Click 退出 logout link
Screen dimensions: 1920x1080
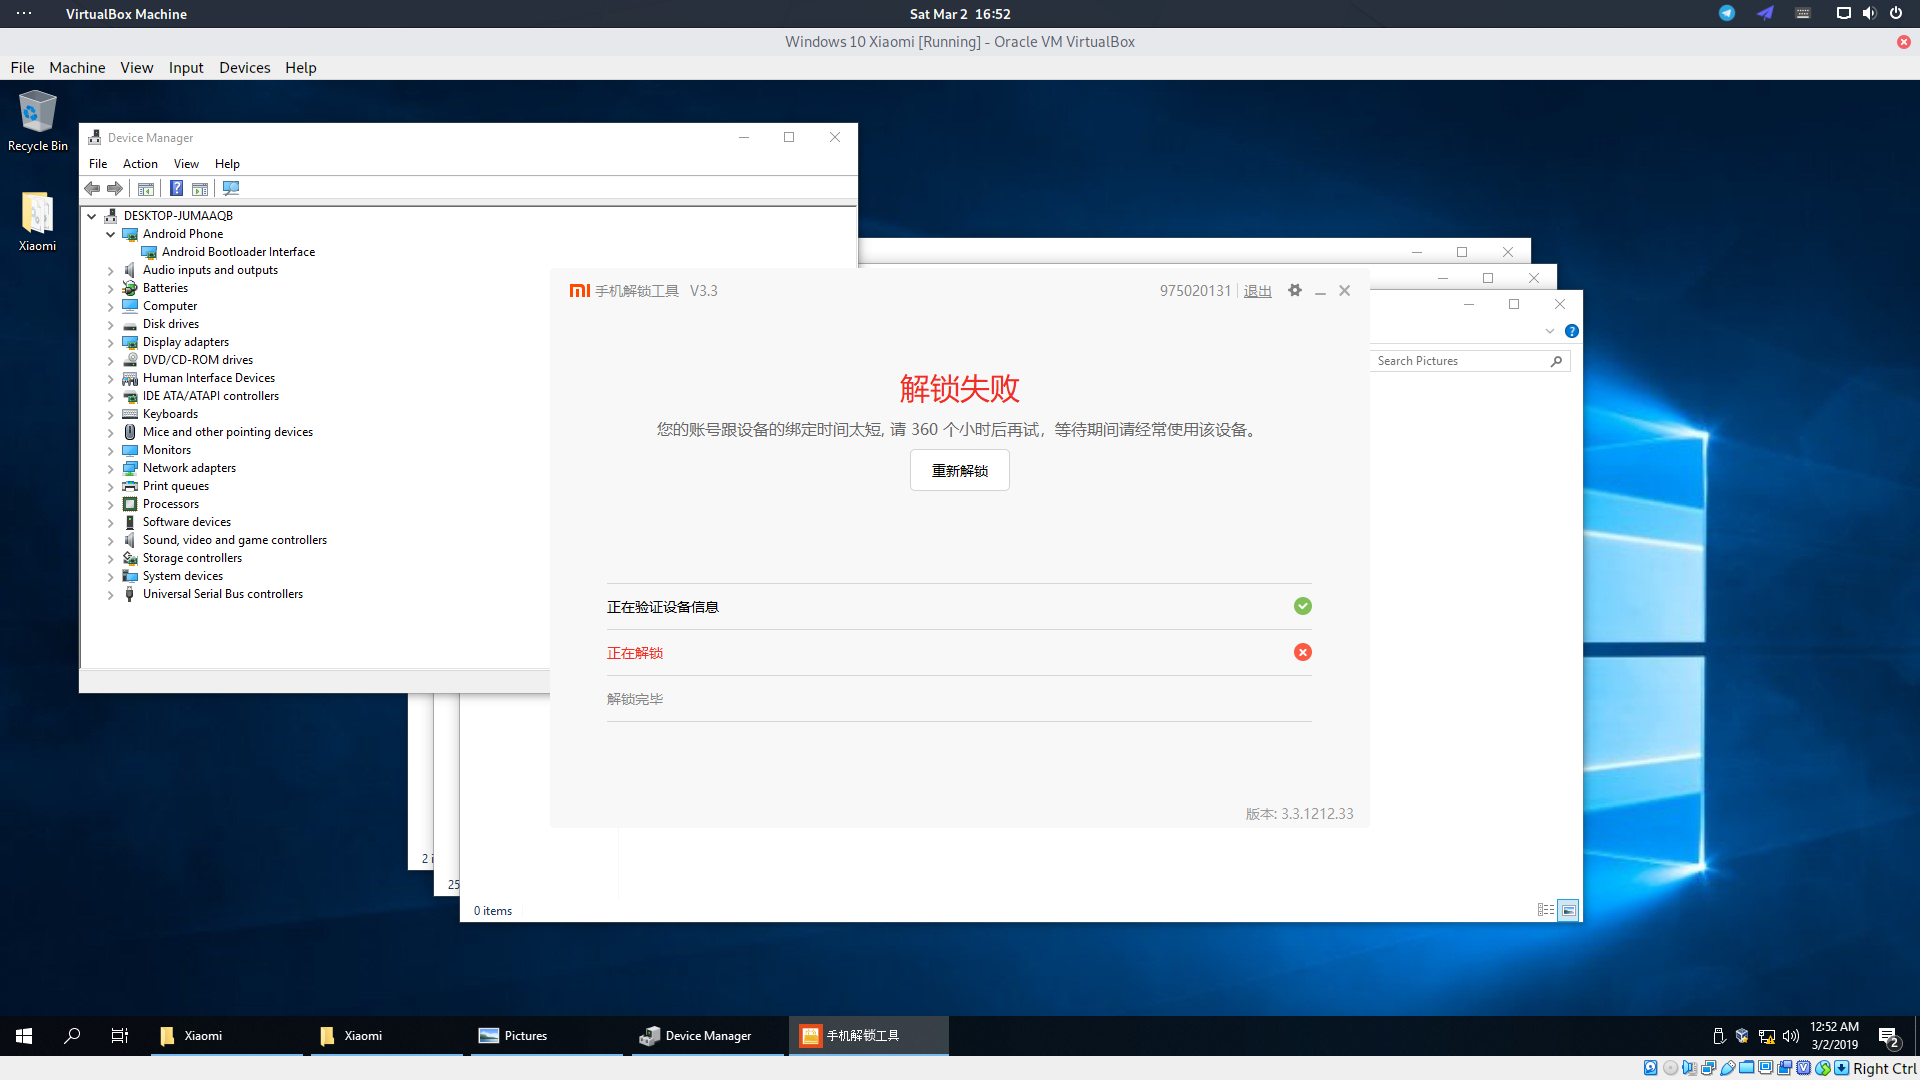tap(1258, 291)
